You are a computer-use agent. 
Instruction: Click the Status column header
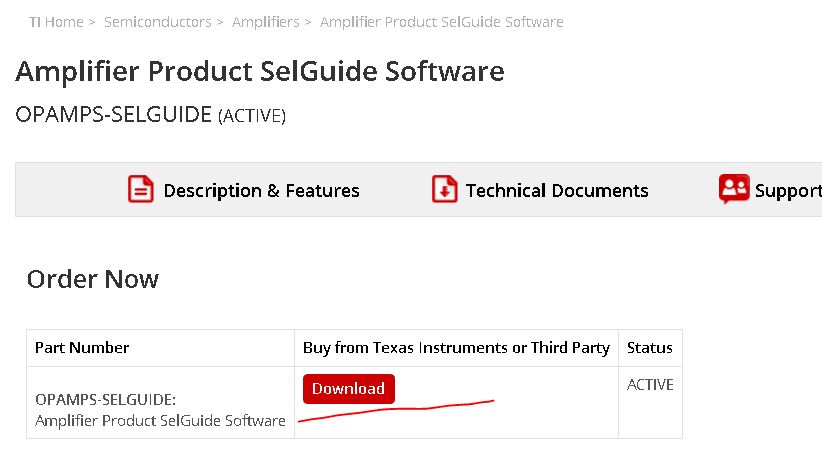(x=649, y=347)
